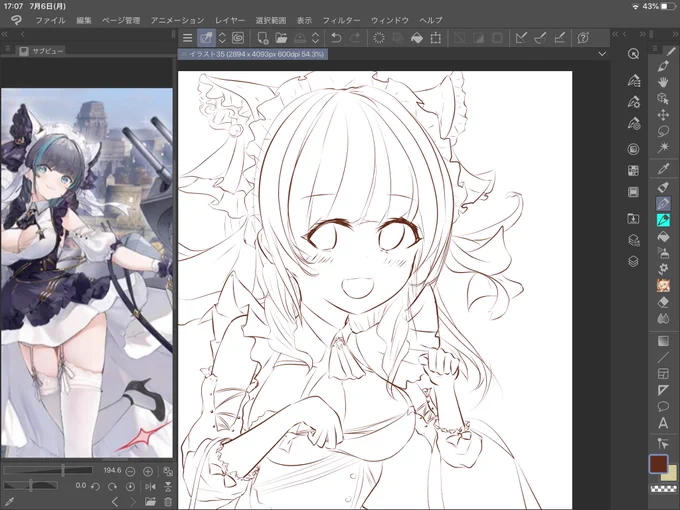Open the レイヤー menu
This screenshot has height=510, width=680.
pos(230,20)
